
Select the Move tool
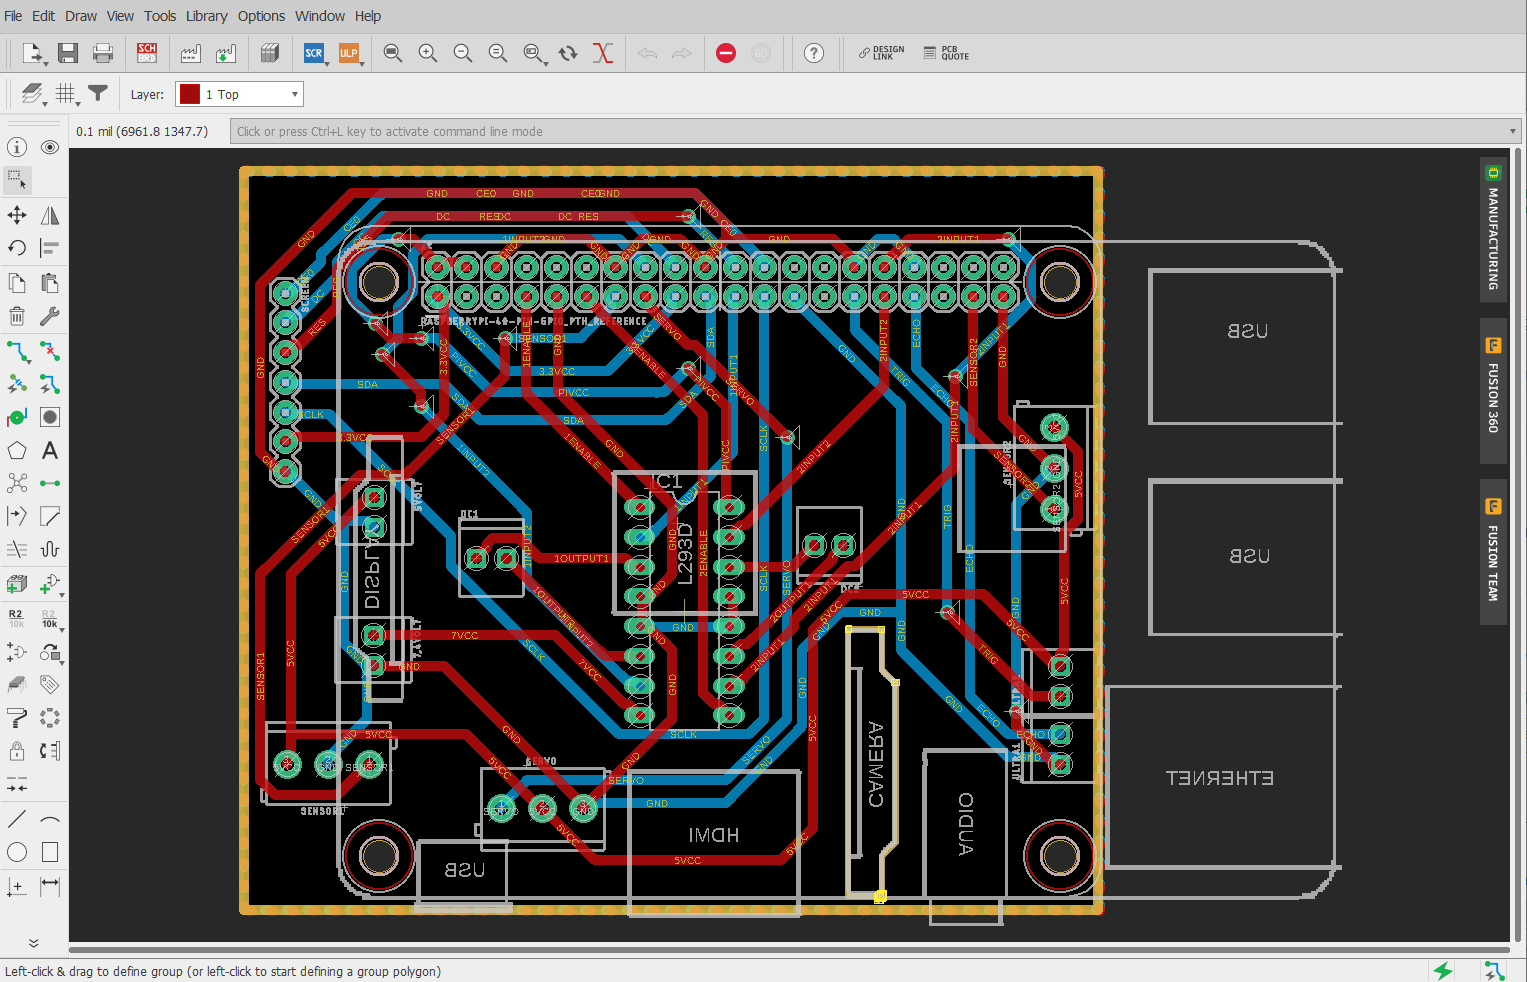pyautogui.click(x=17, y=215)
